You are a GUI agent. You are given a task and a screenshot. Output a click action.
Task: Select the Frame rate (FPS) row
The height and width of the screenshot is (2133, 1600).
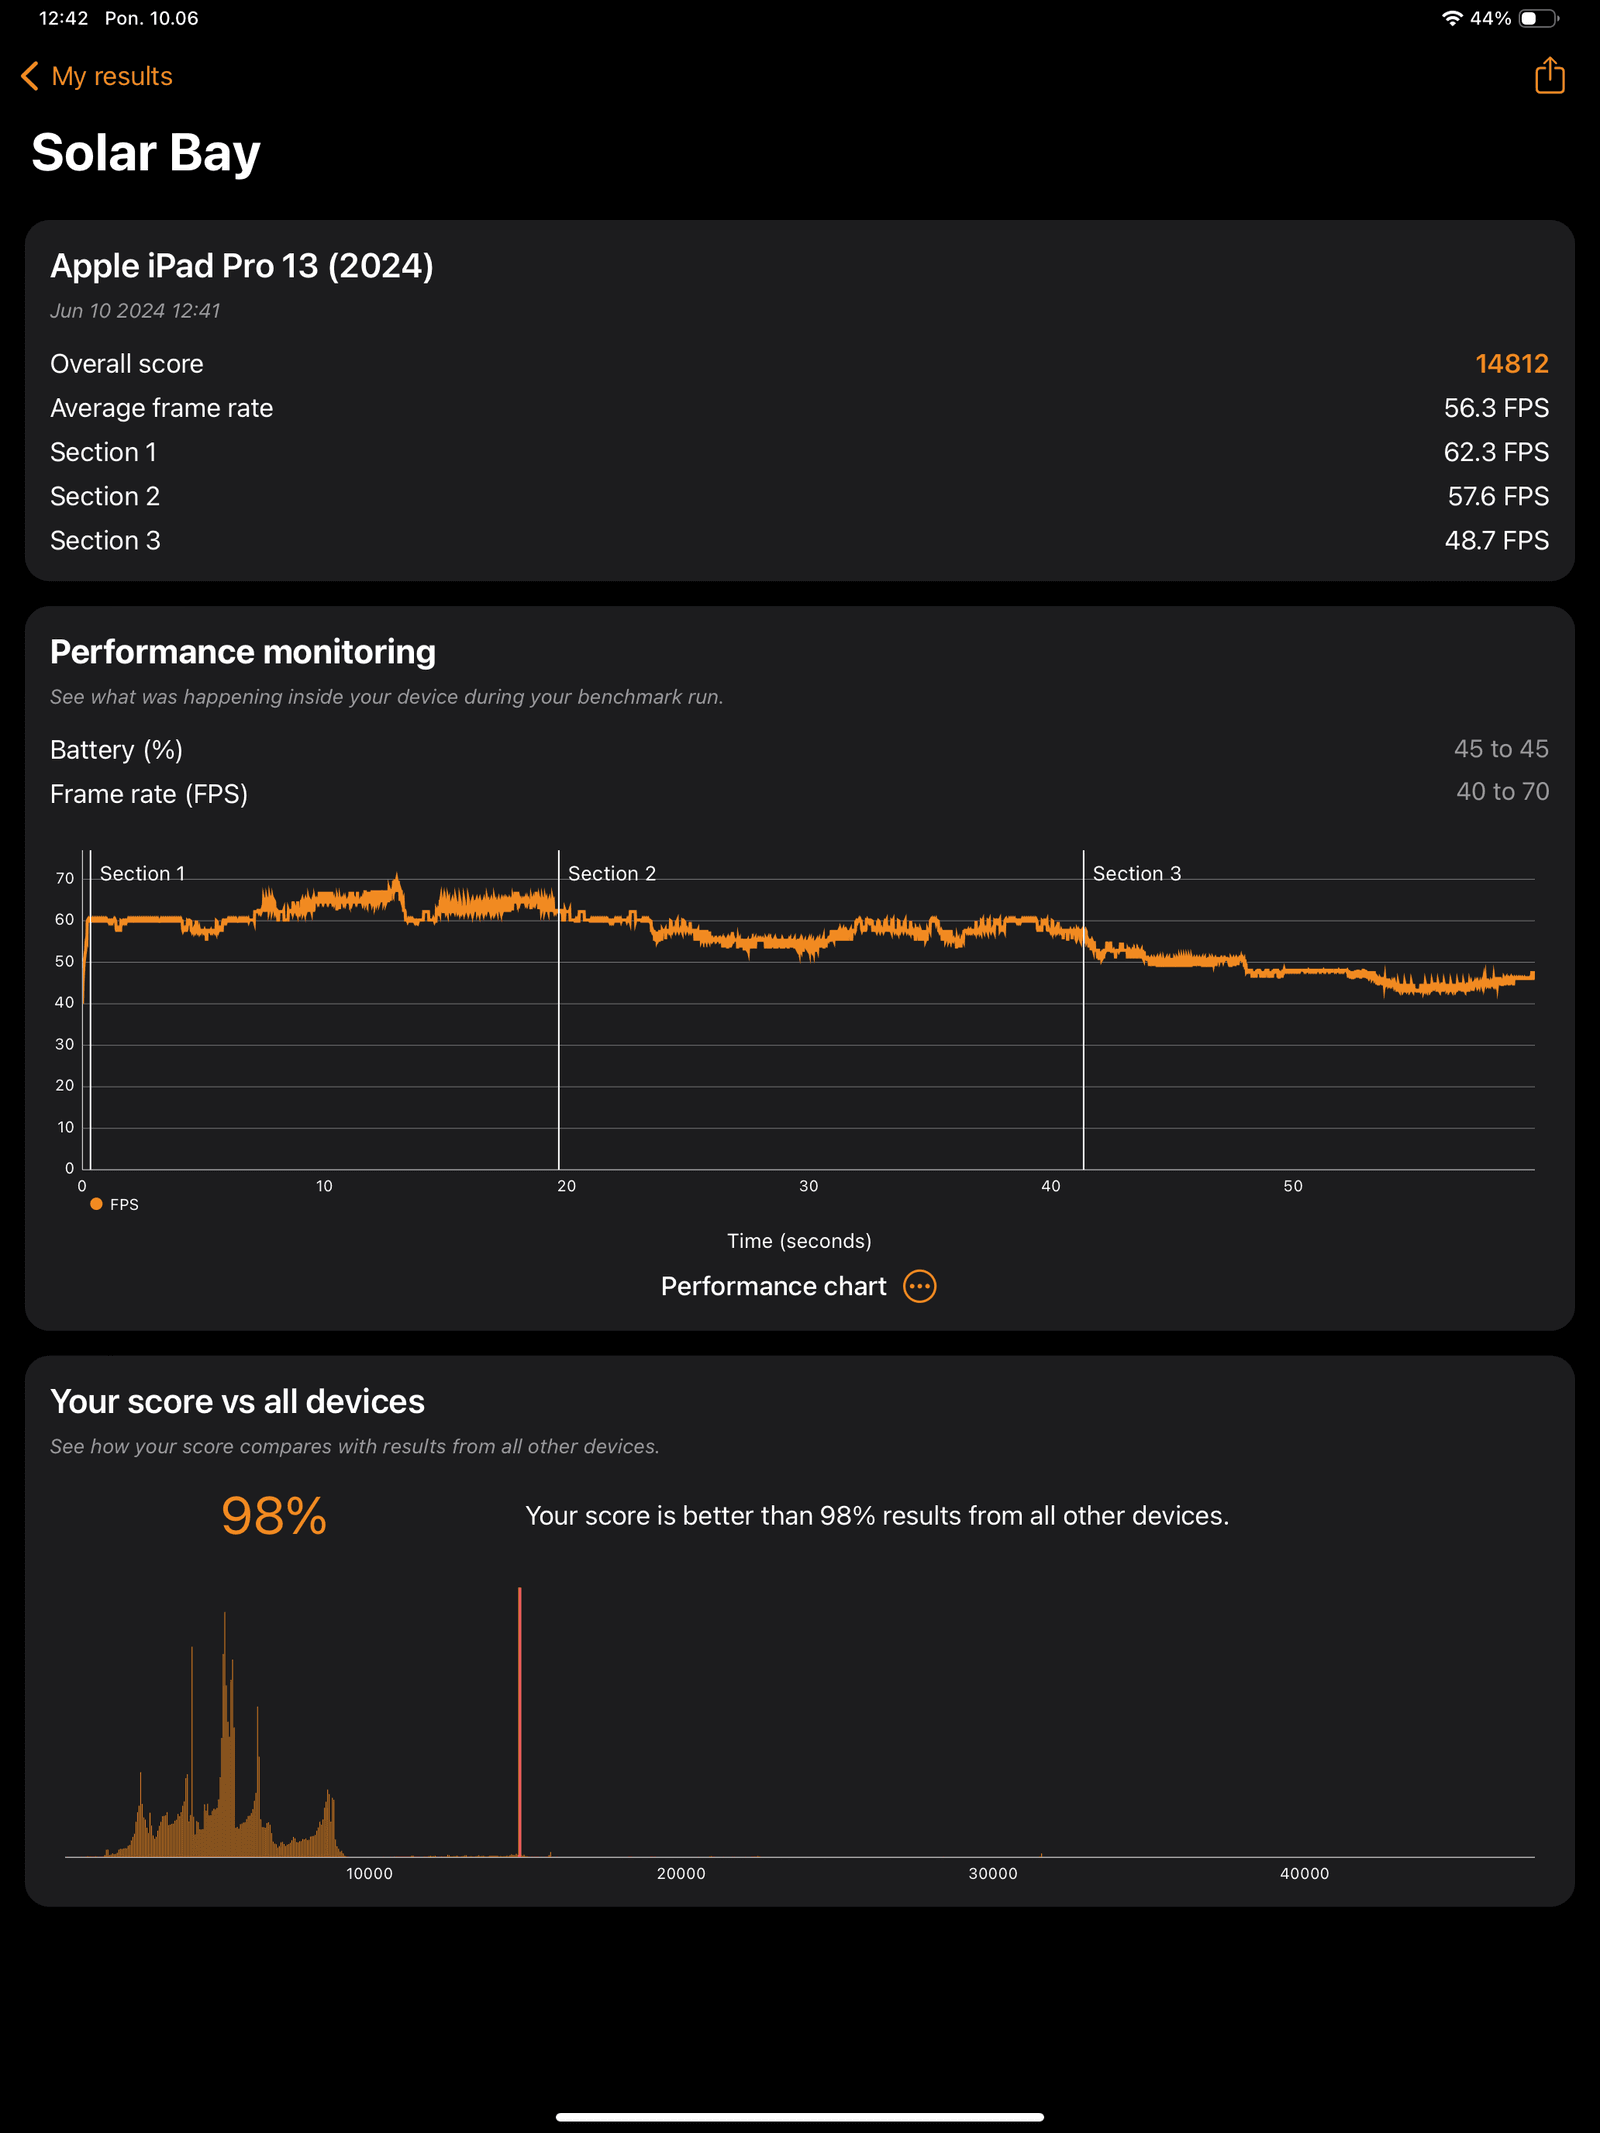click(x=799, y=793)
